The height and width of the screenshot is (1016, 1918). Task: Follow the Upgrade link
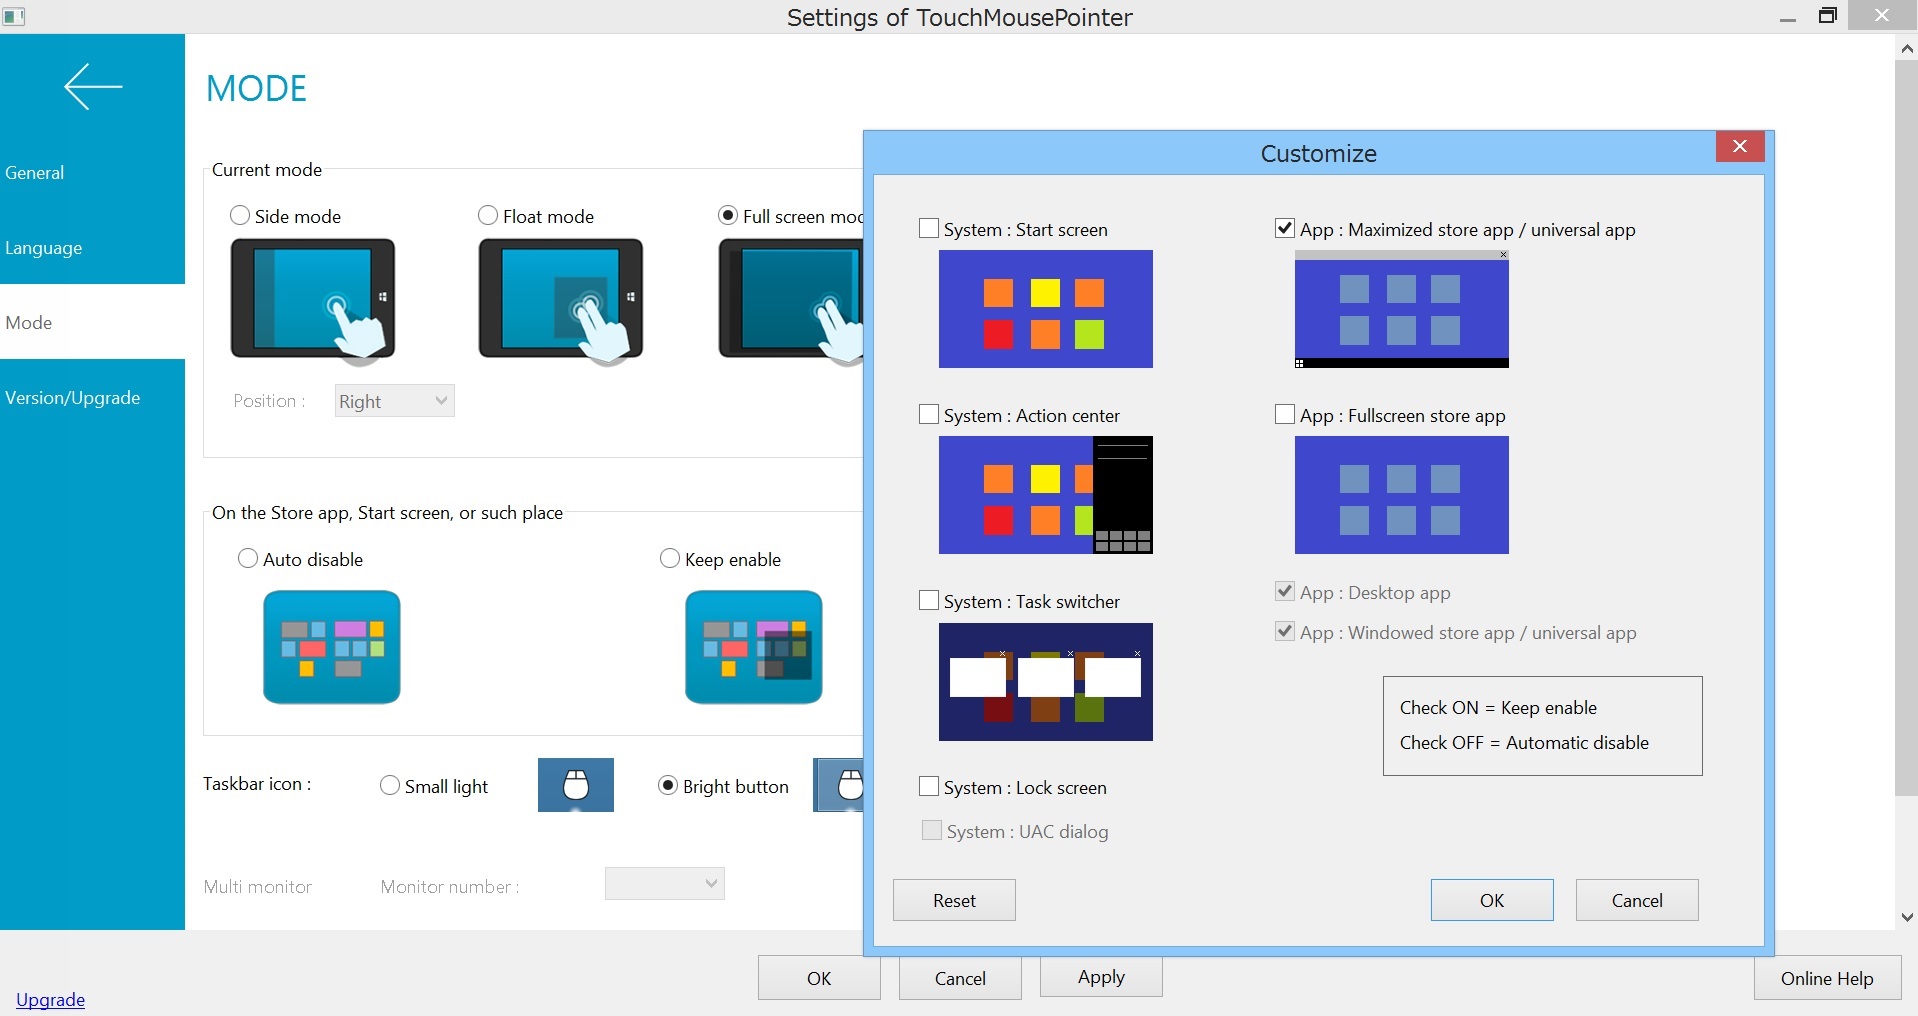click(x=50, y=1000)
